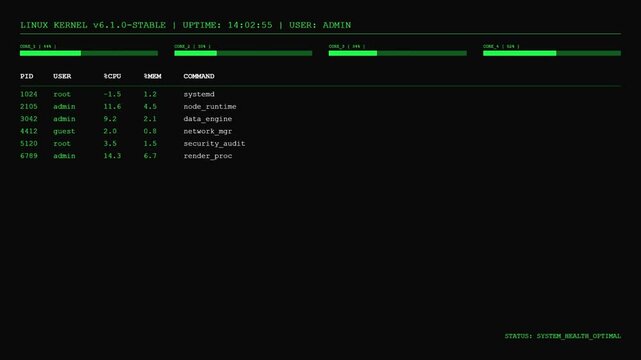Click the systemd command name

[199, 94]
